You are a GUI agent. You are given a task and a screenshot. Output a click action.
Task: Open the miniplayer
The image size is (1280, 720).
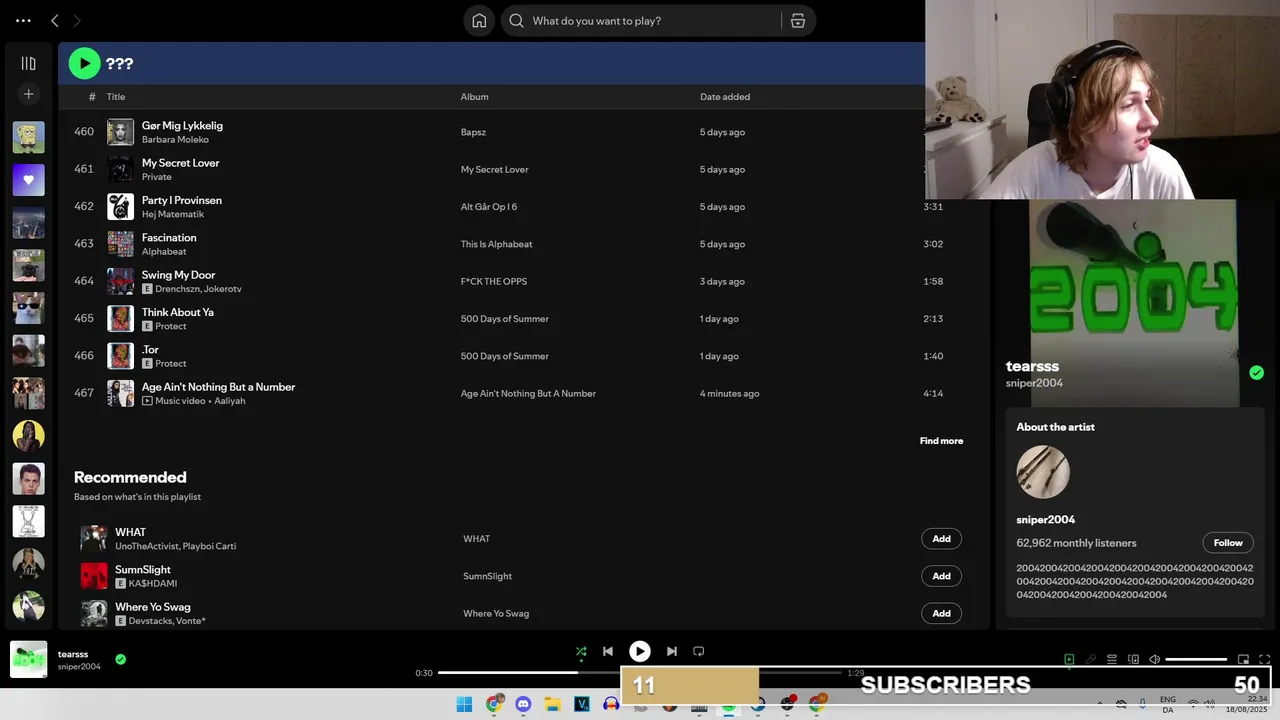[x=1243, y=659]
